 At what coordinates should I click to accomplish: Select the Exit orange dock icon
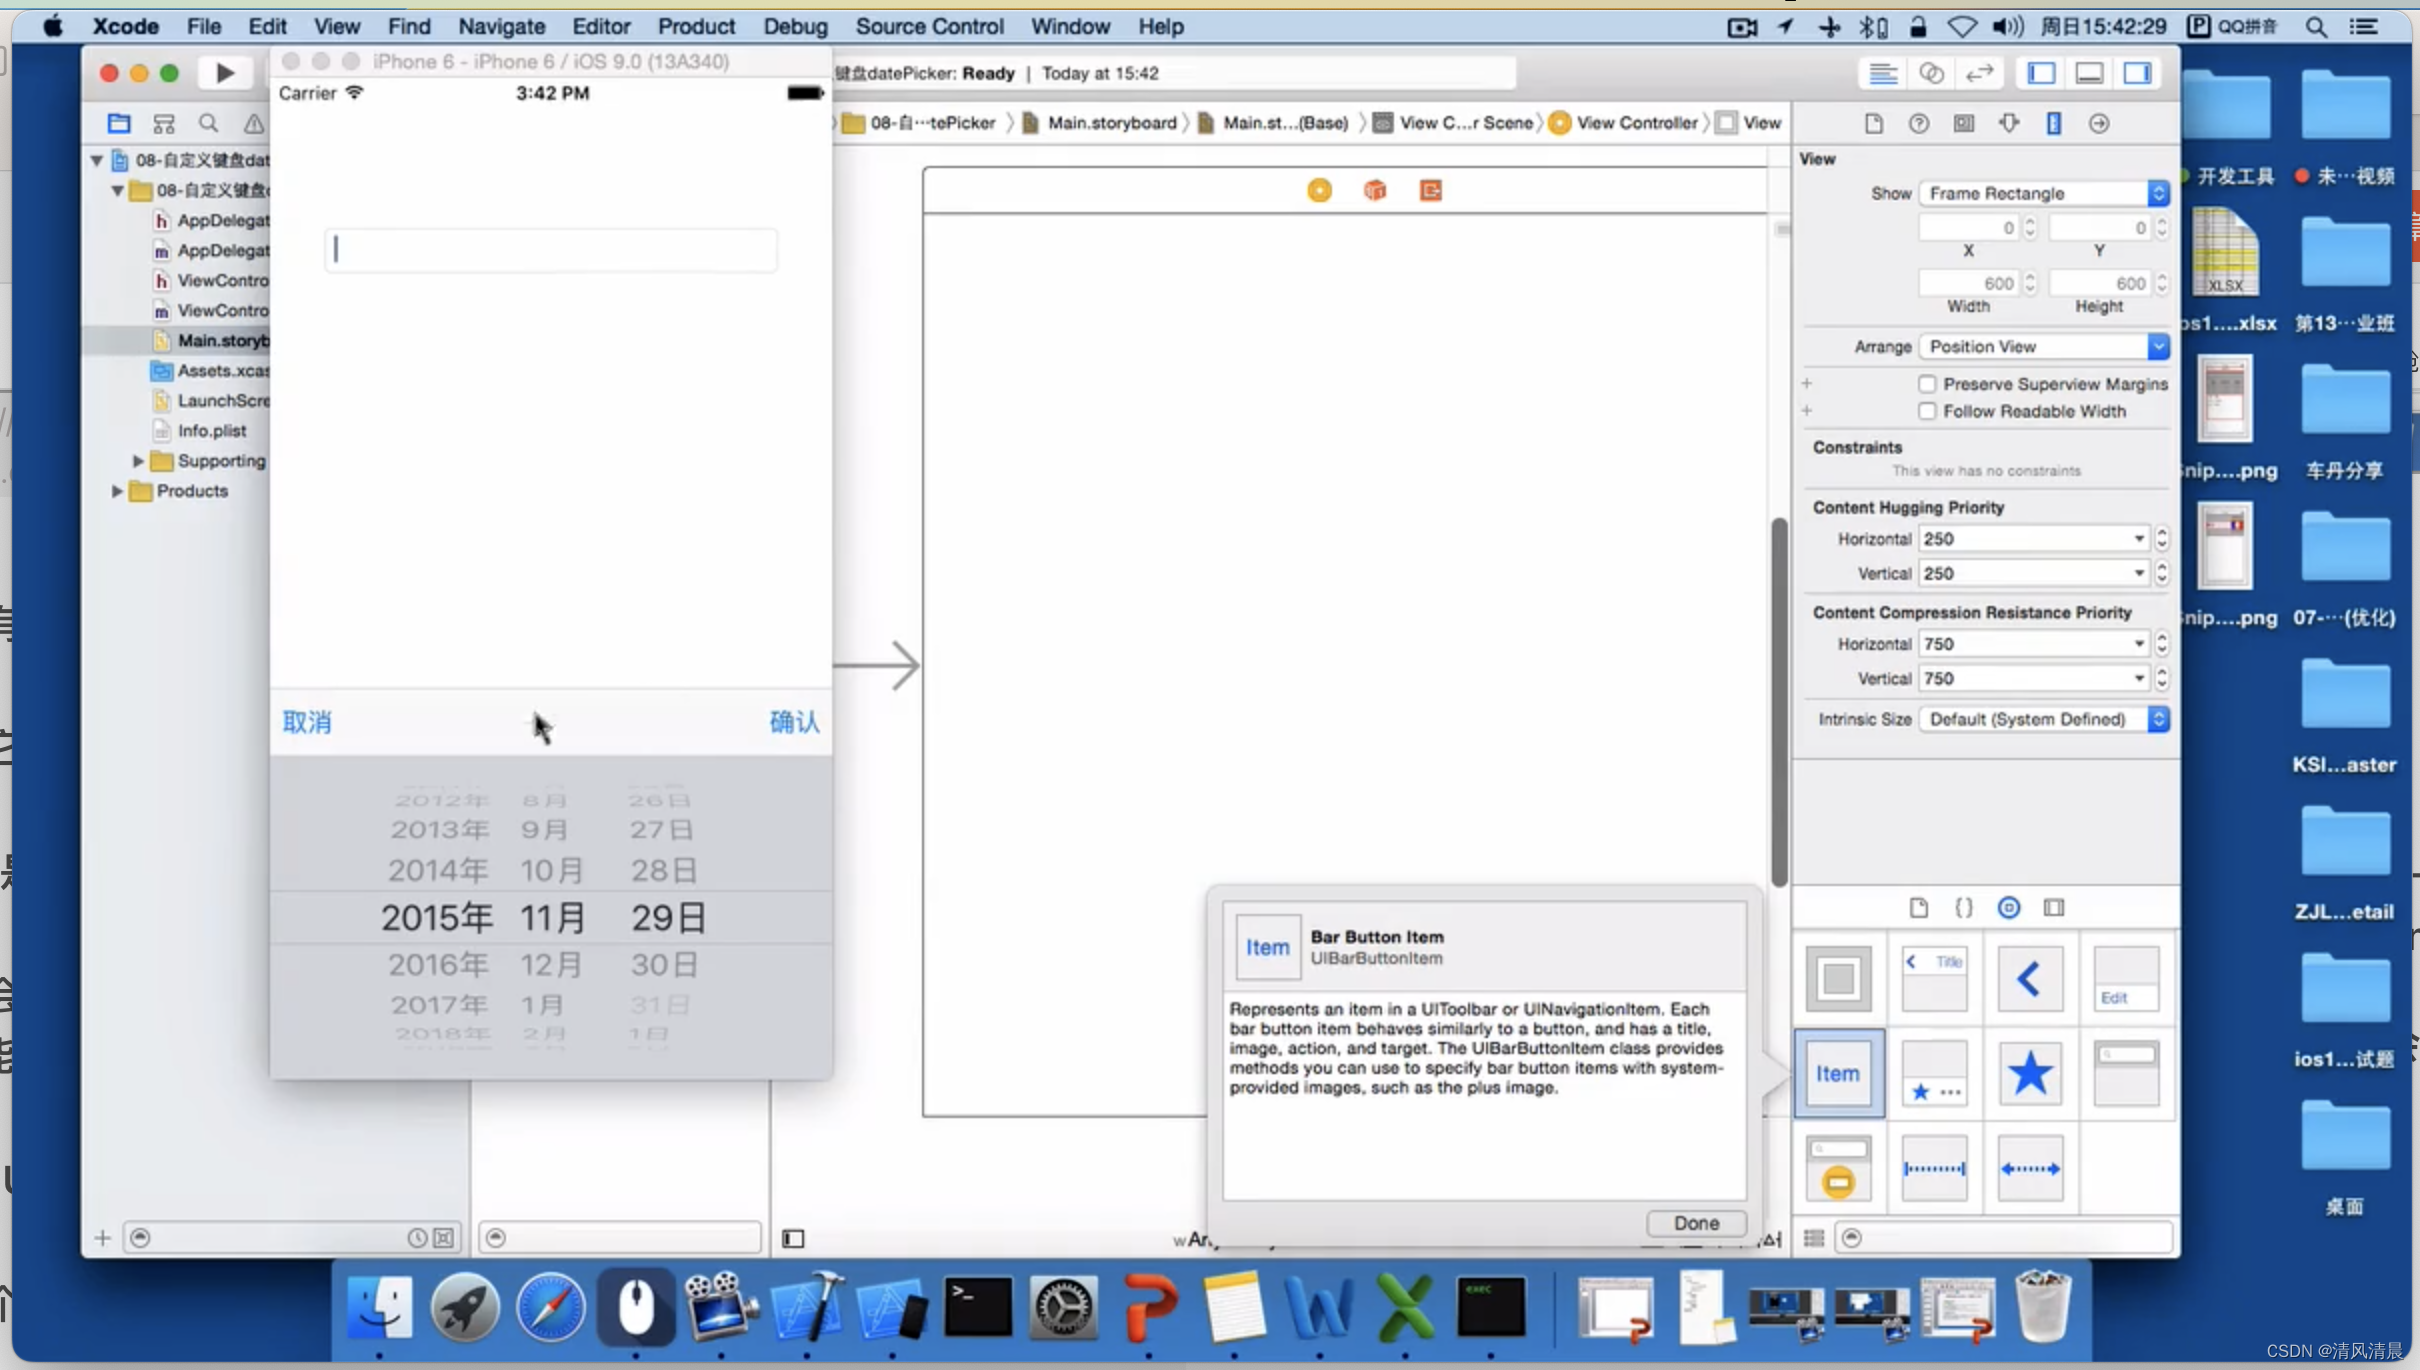1431,190
